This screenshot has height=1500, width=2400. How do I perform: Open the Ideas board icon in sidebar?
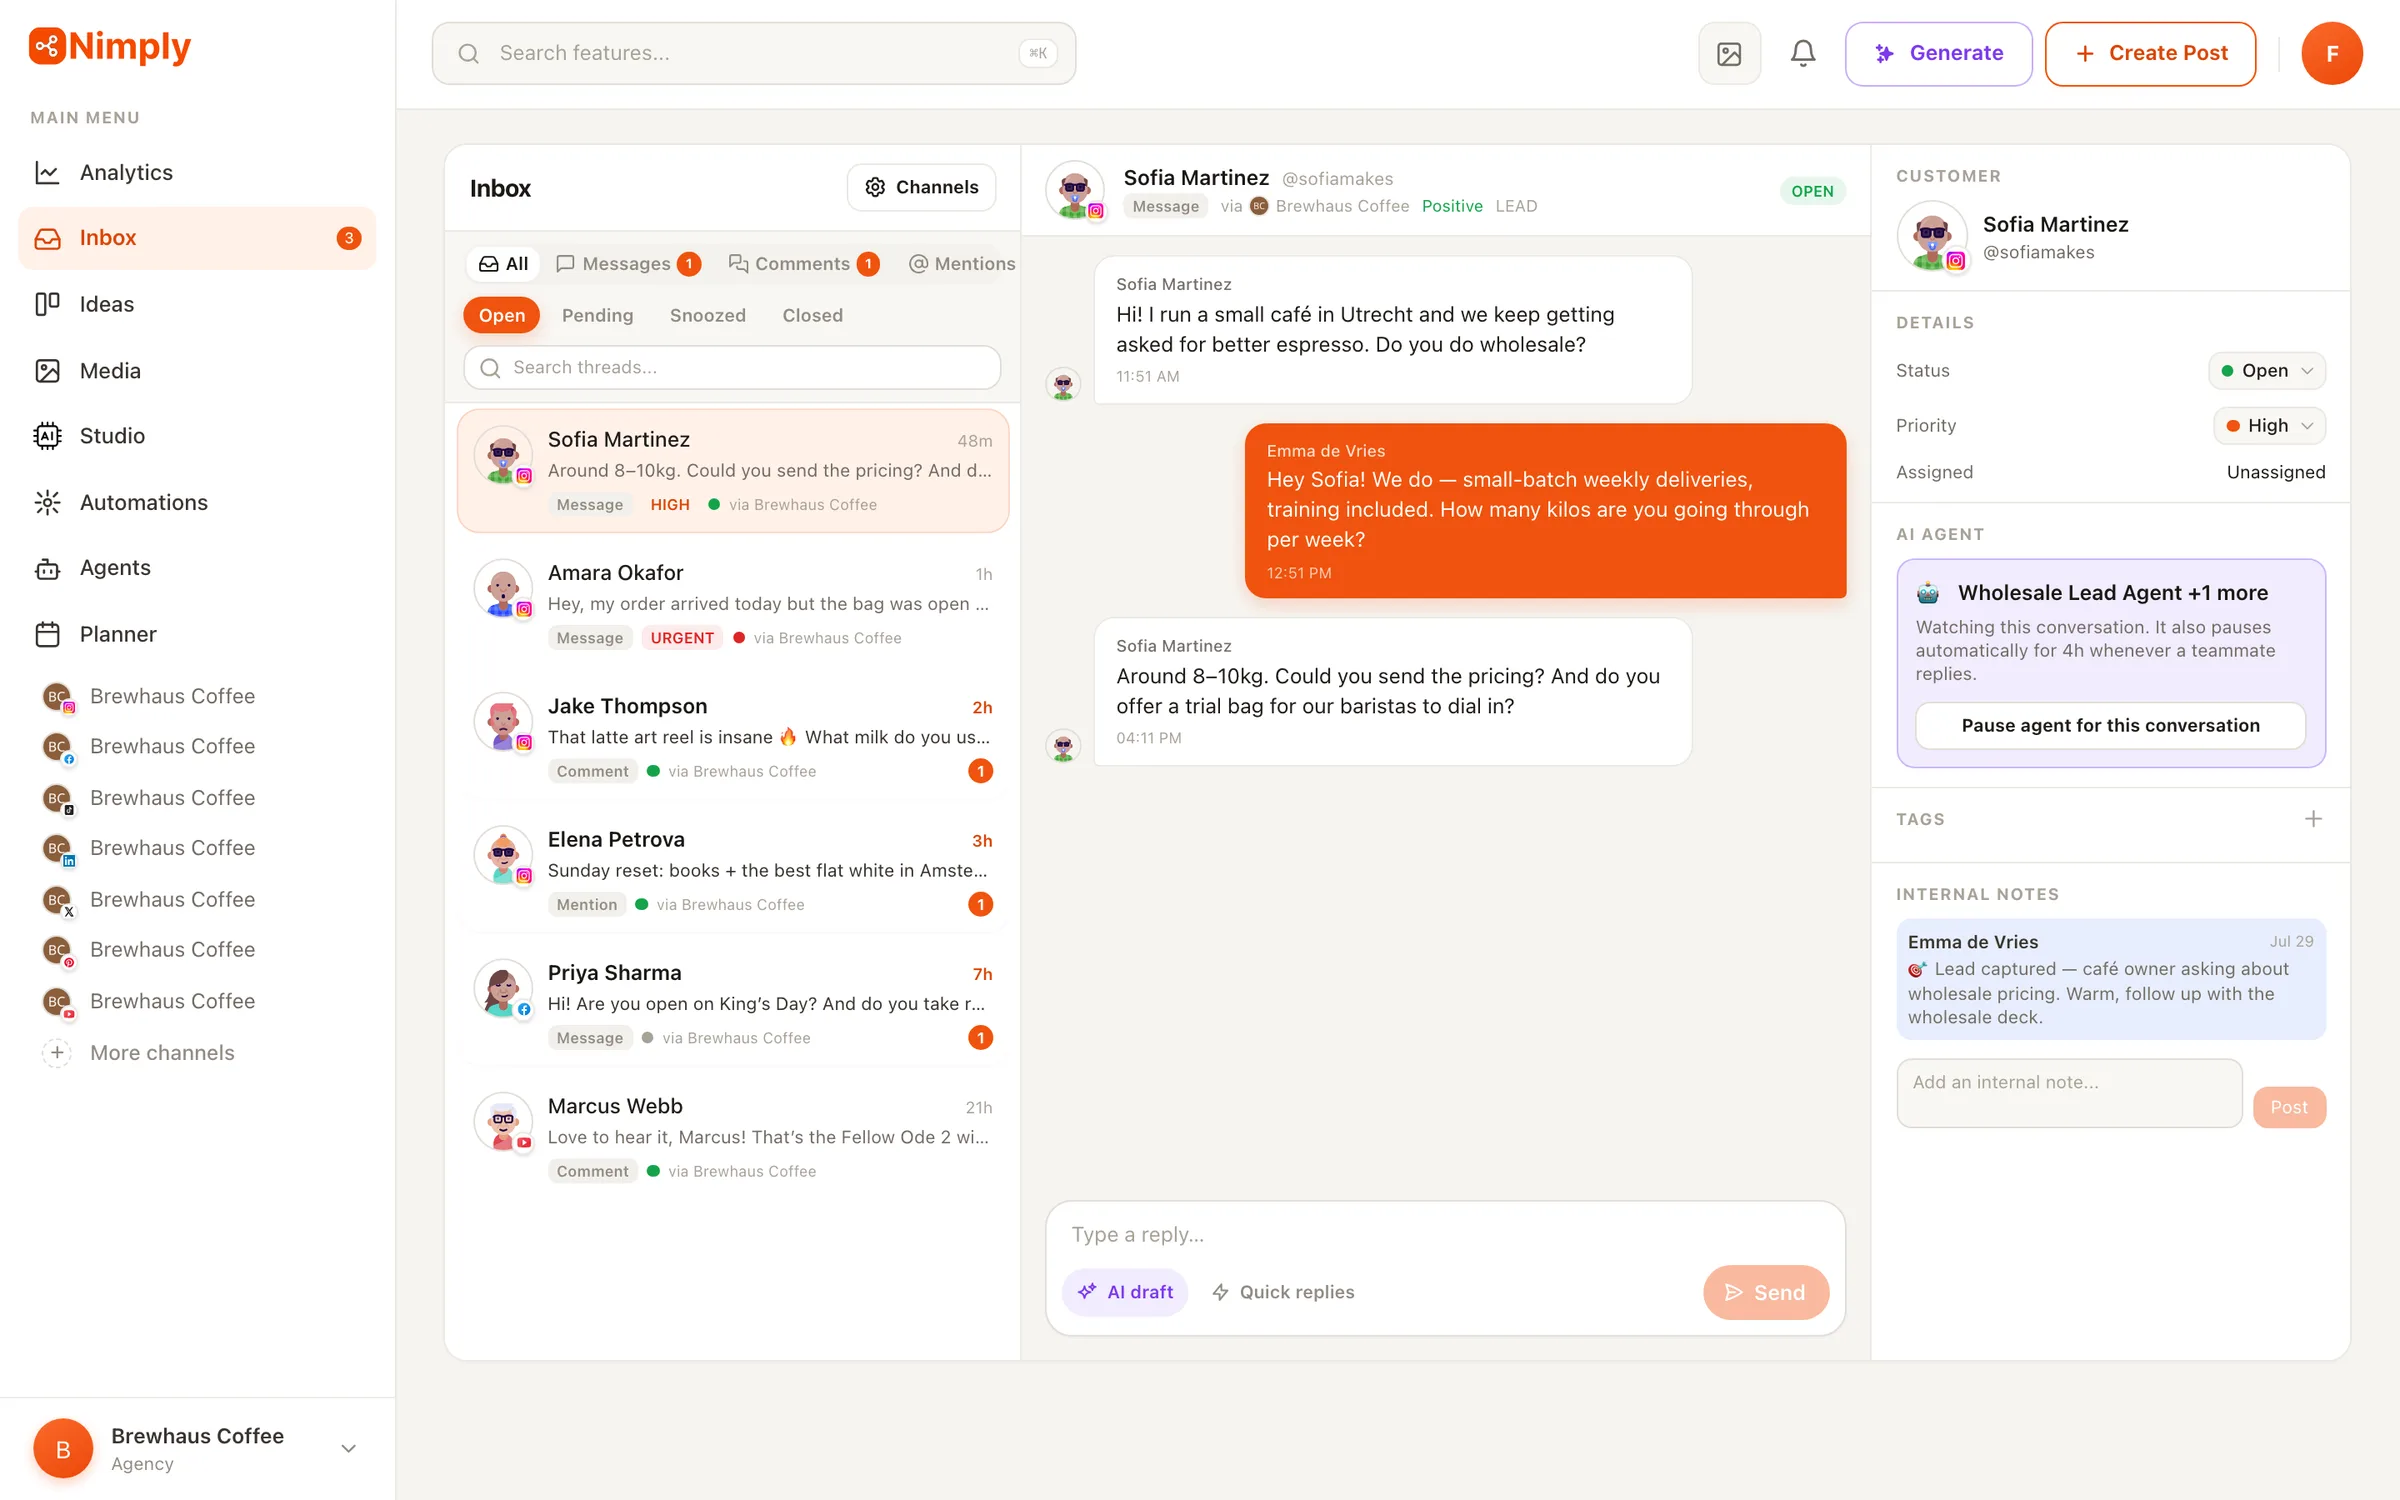(x=47, y=304)
